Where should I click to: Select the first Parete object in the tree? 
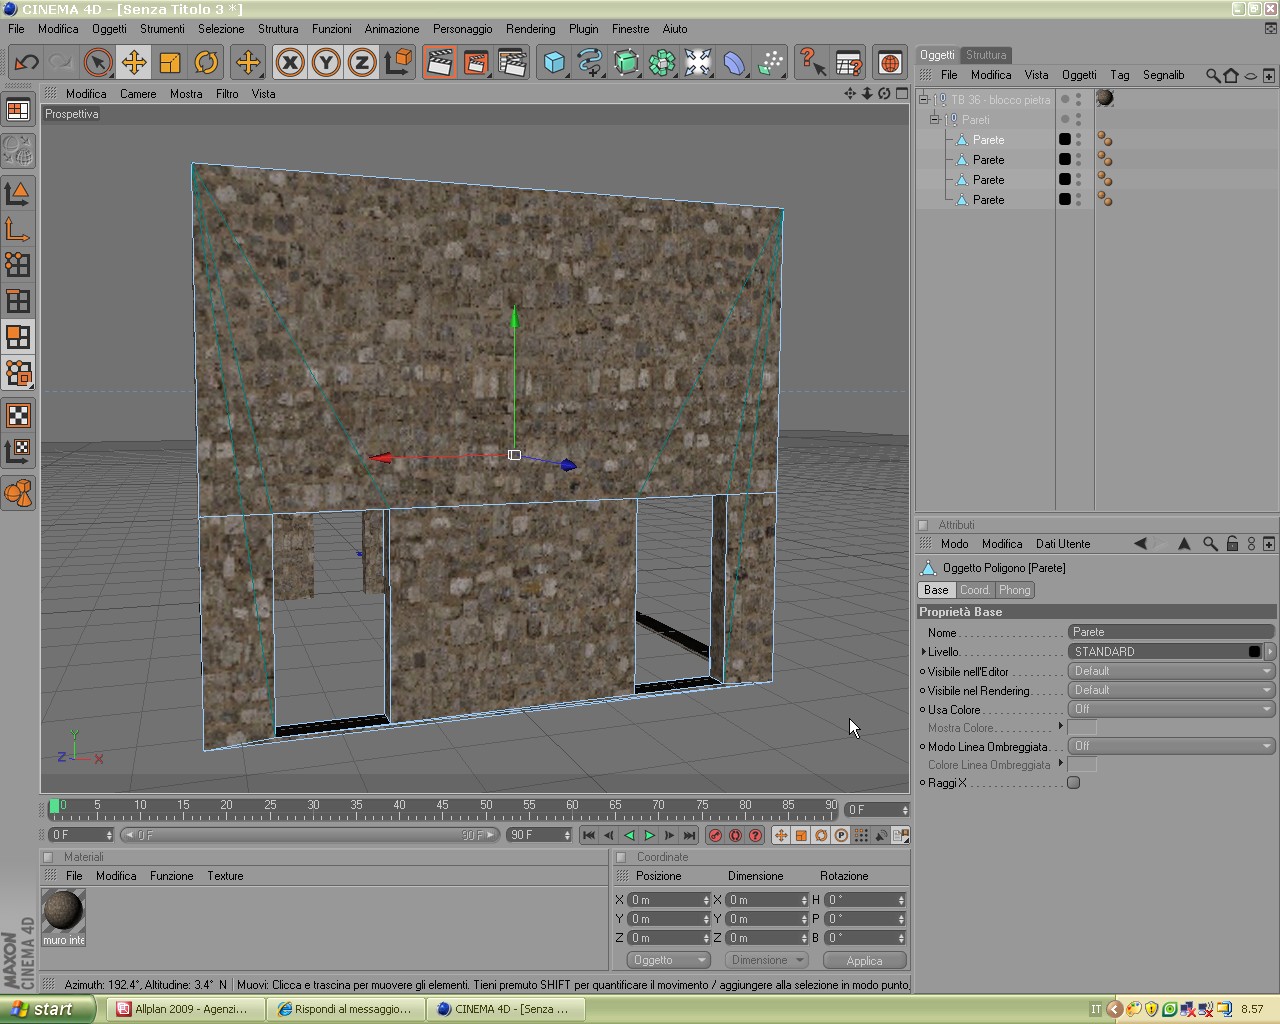pos(988,140)
